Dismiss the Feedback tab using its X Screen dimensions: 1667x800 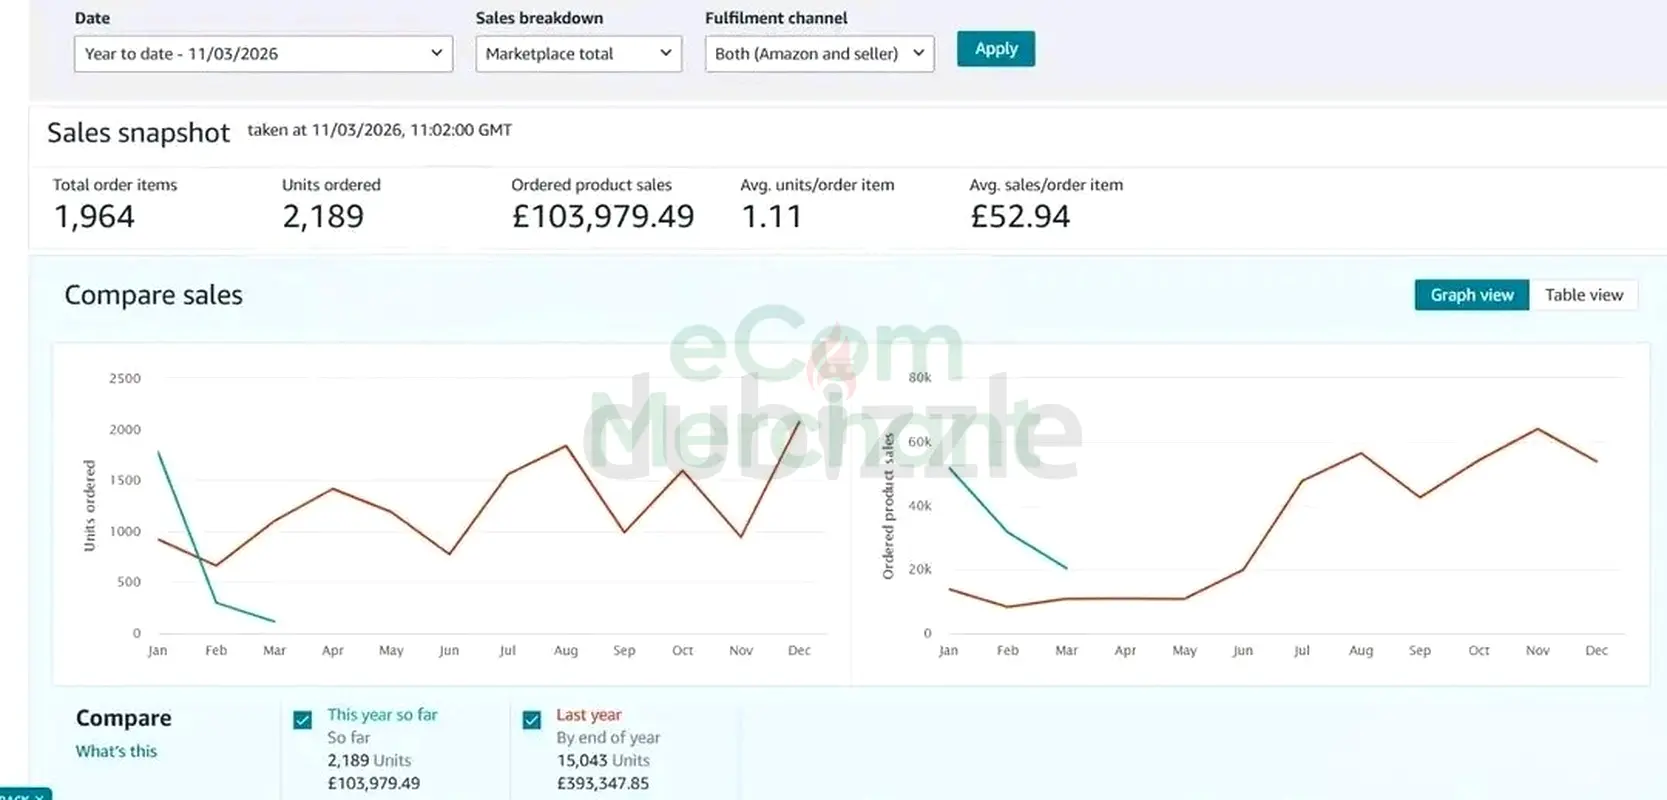tap(39, 796)
